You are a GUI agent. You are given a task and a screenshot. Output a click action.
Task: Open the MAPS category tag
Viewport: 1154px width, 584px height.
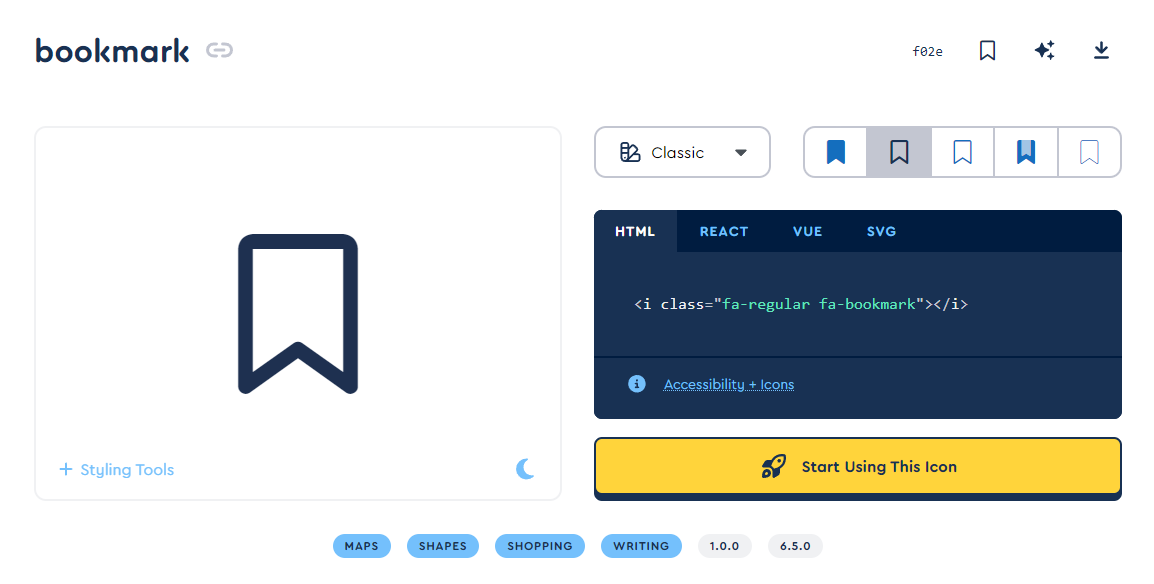point(361,546)
